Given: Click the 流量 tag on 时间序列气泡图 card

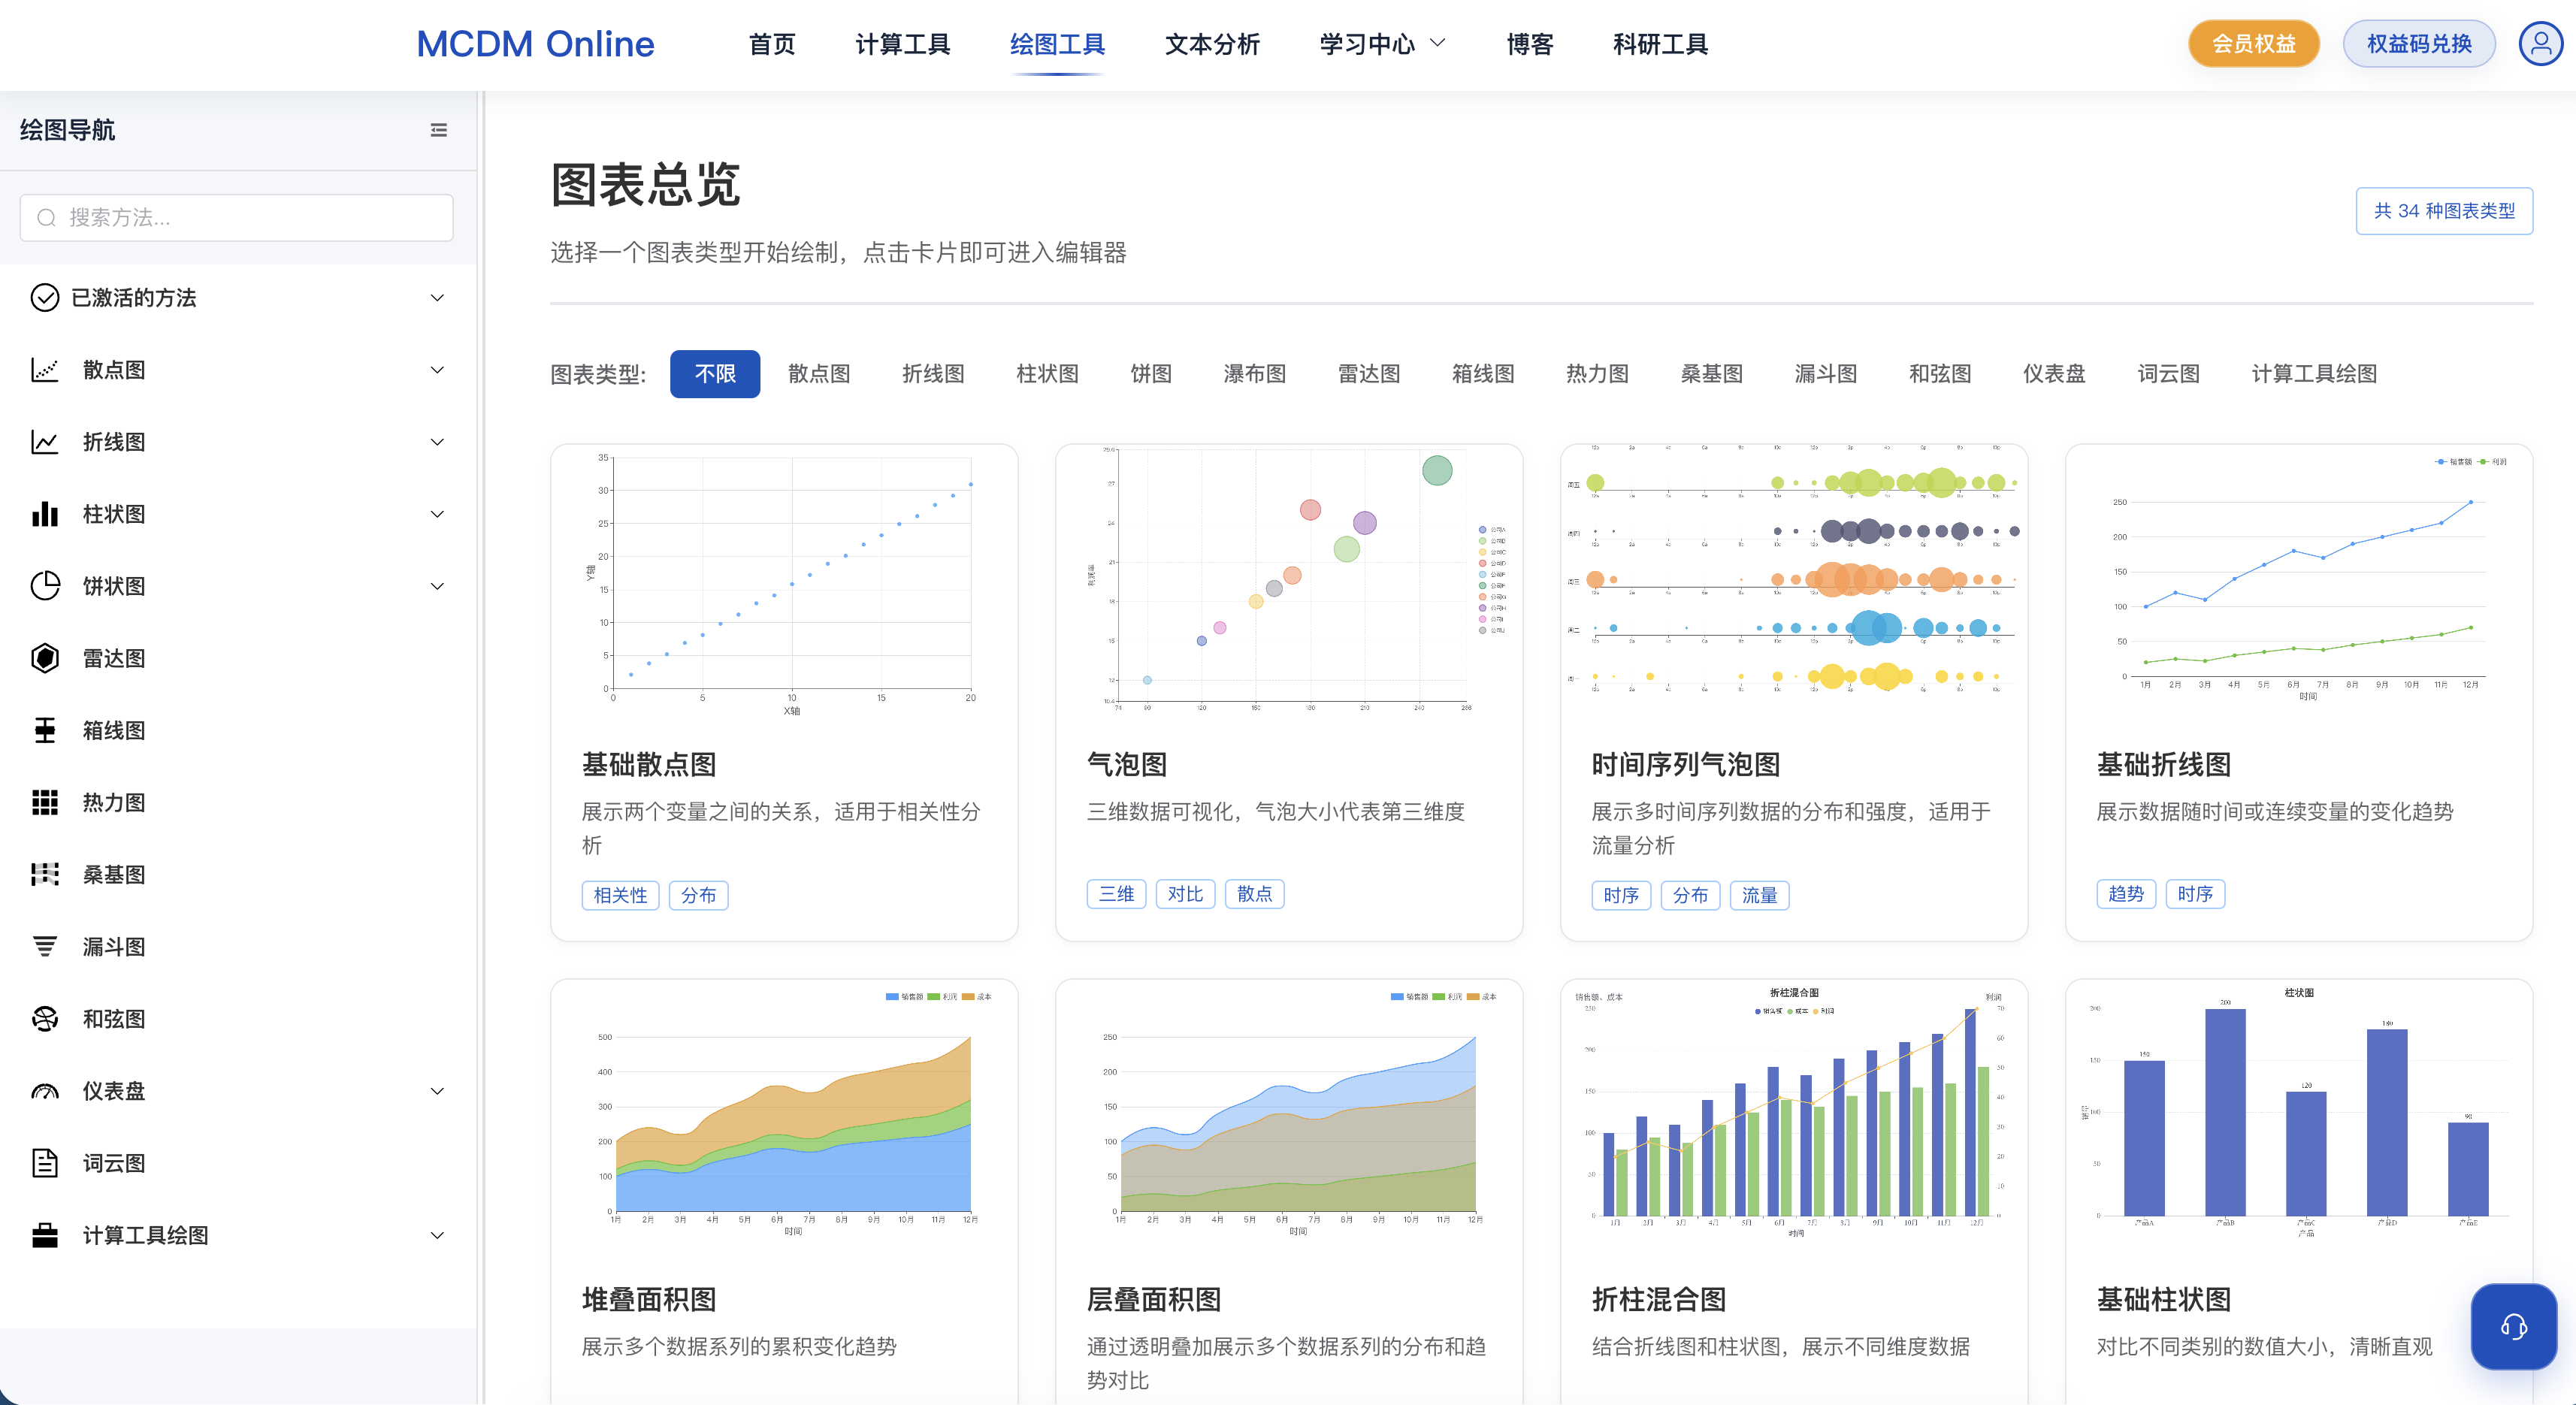Looking at the screenshot, I should pos(1759,895).
